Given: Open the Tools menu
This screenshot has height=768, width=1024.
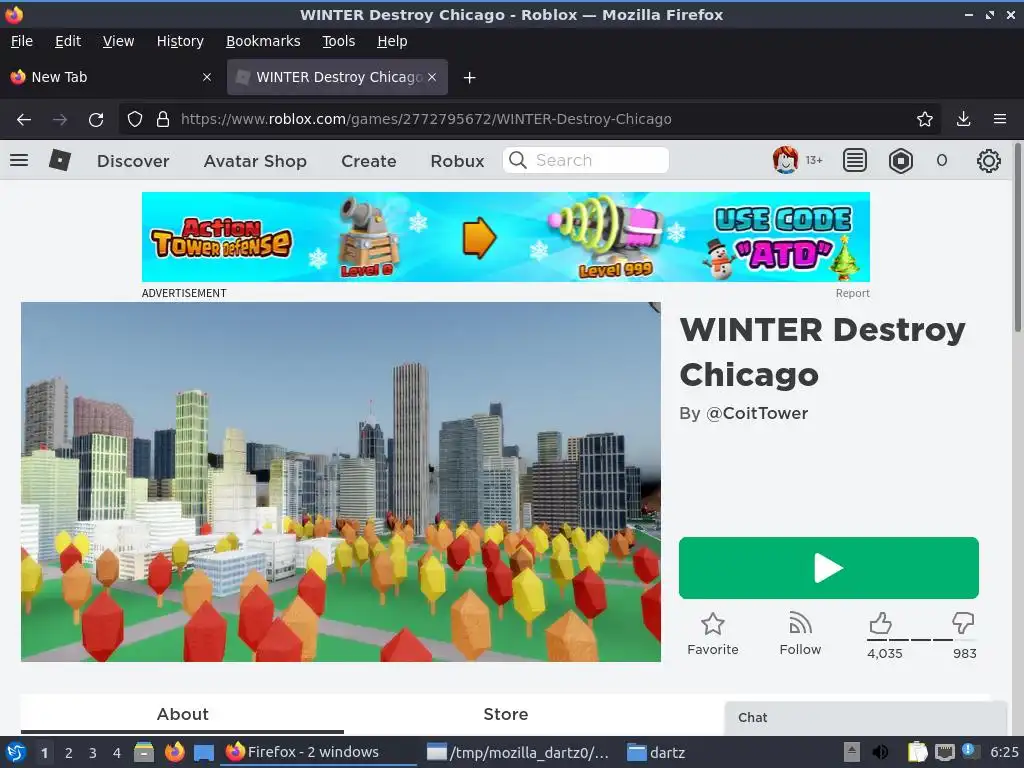Looking at the screenshot, I should [338, 41].
